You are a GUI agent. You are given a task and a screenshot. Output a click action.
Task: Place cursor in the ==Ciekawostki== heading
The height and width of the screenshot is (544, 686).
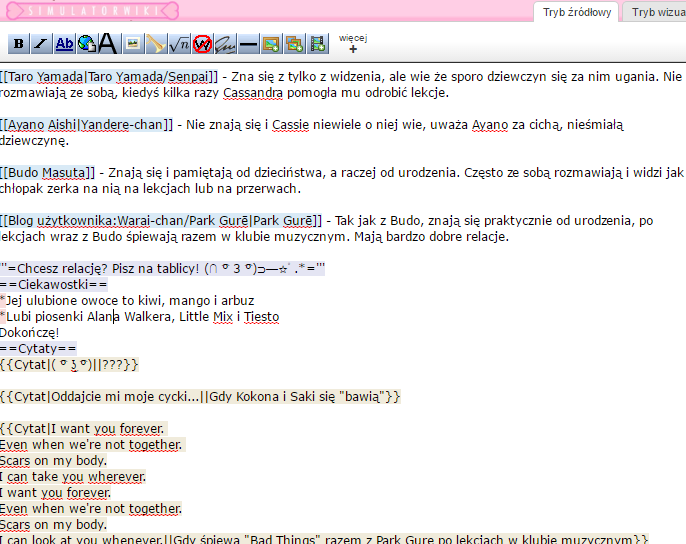tap(53, 285)
